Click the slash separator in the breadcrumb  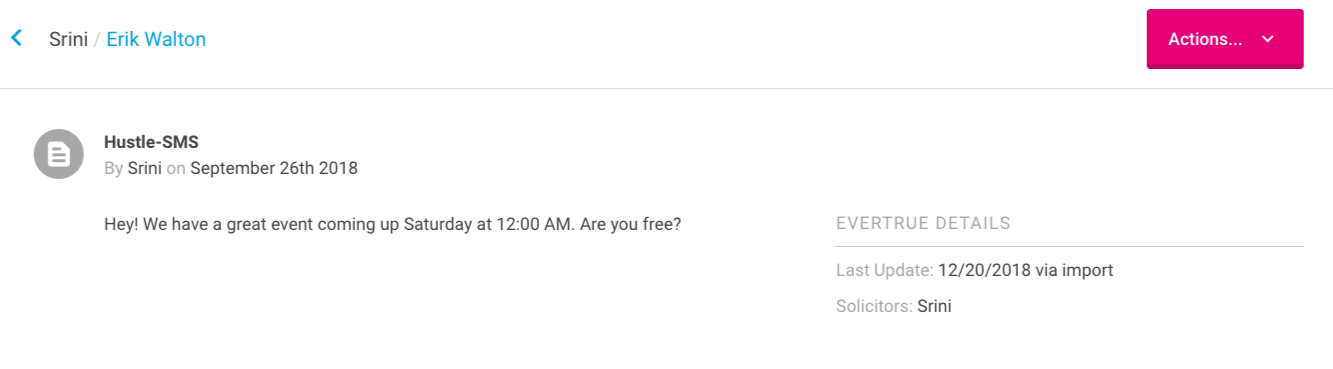(x=98, y=39)
